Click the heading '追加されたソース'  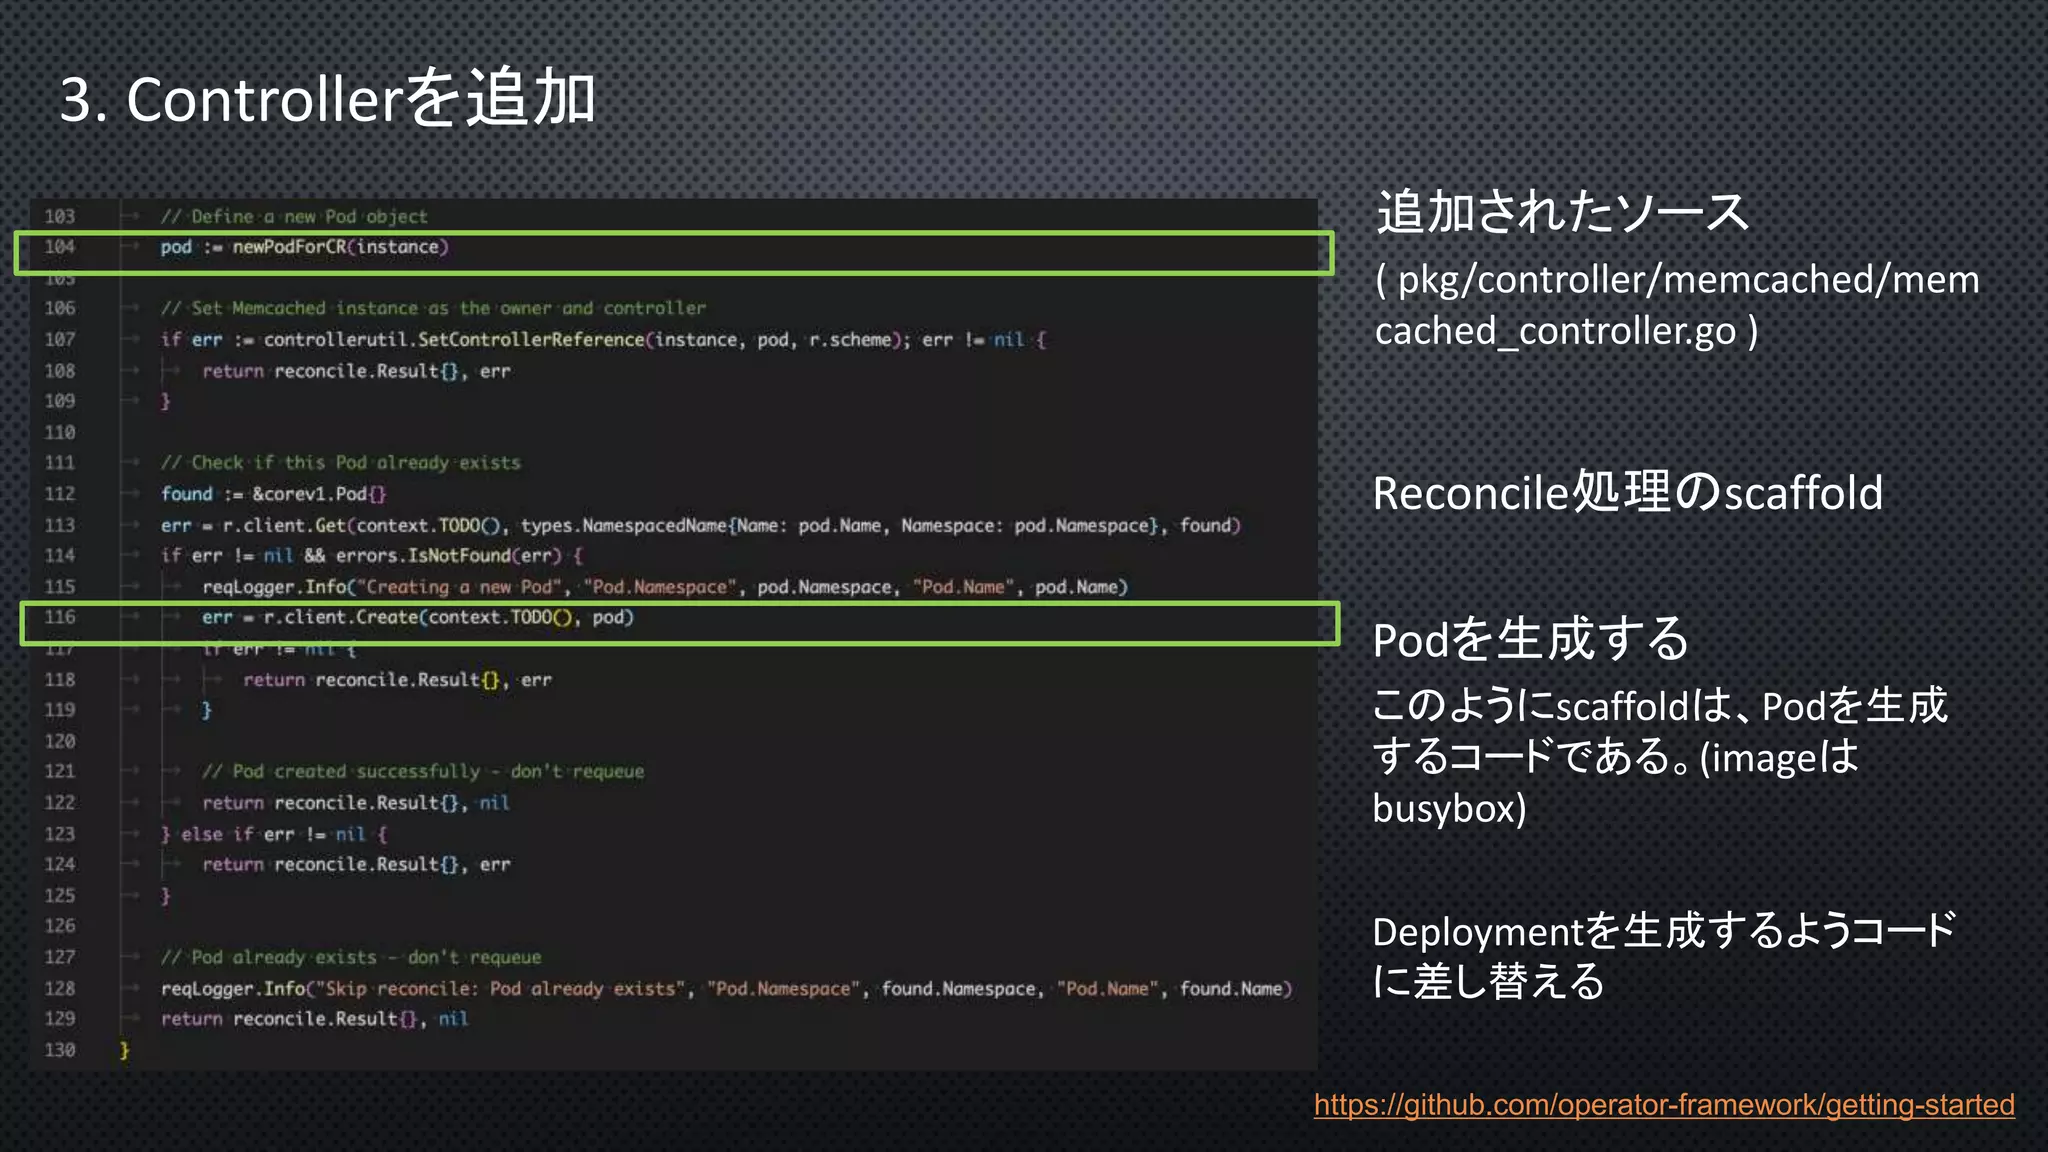(1562, 212)
